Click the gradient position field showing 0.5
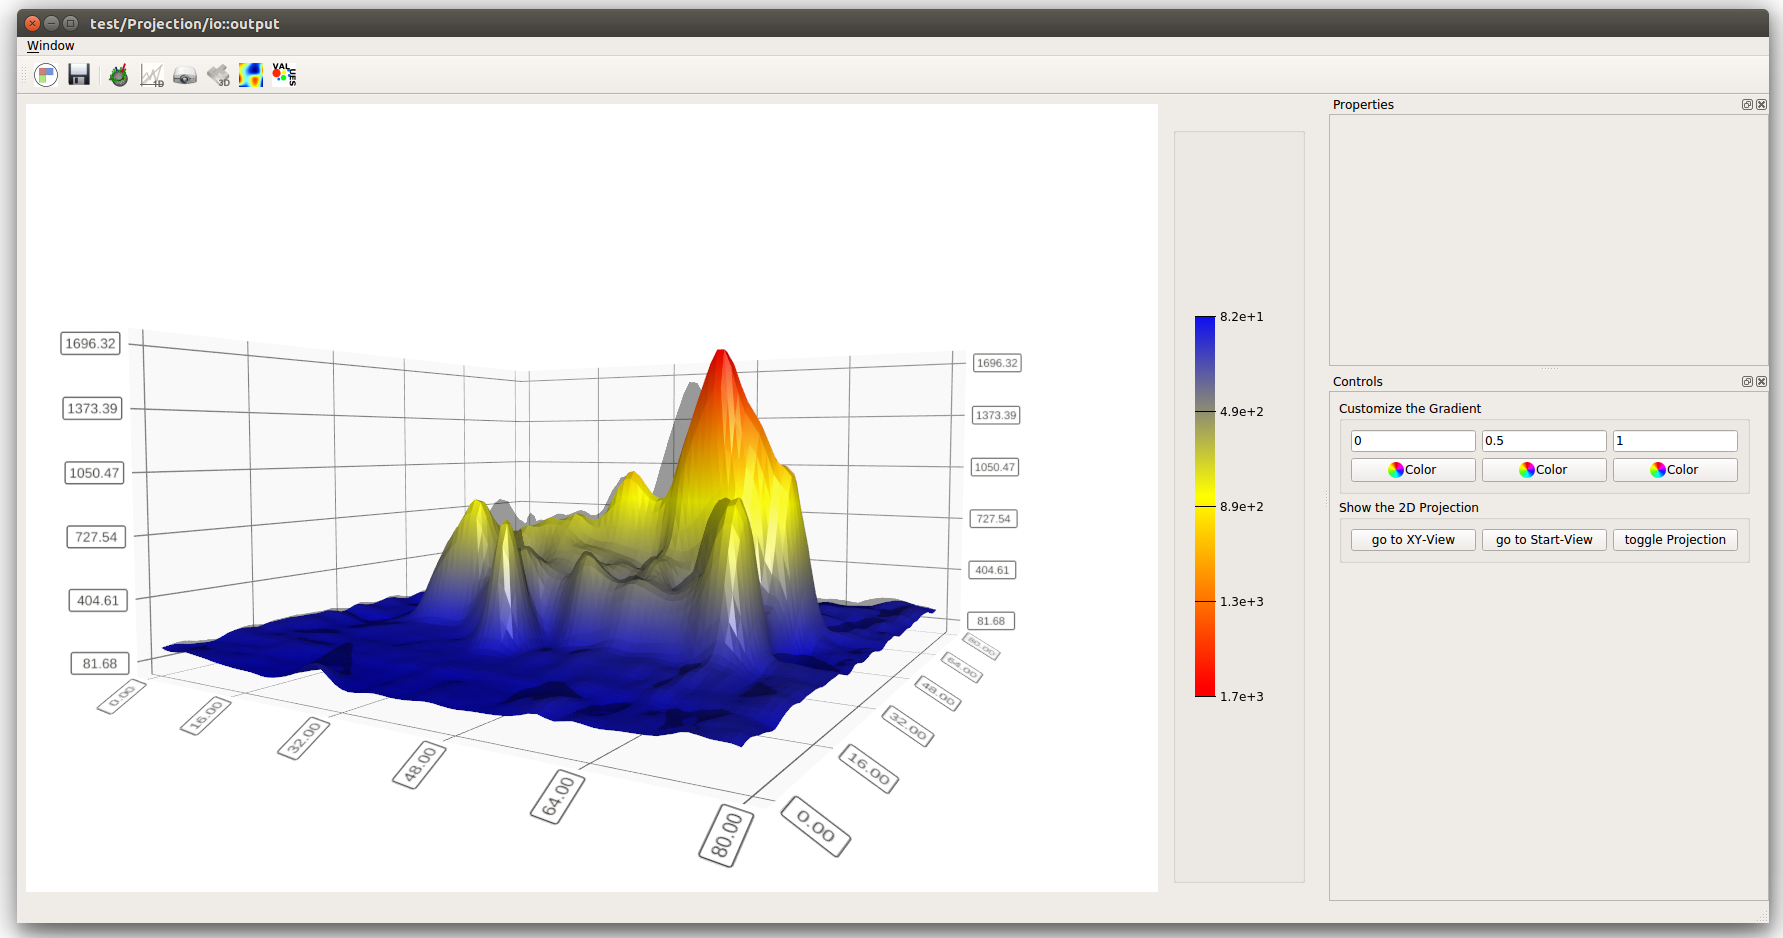 click(1544, 441)
